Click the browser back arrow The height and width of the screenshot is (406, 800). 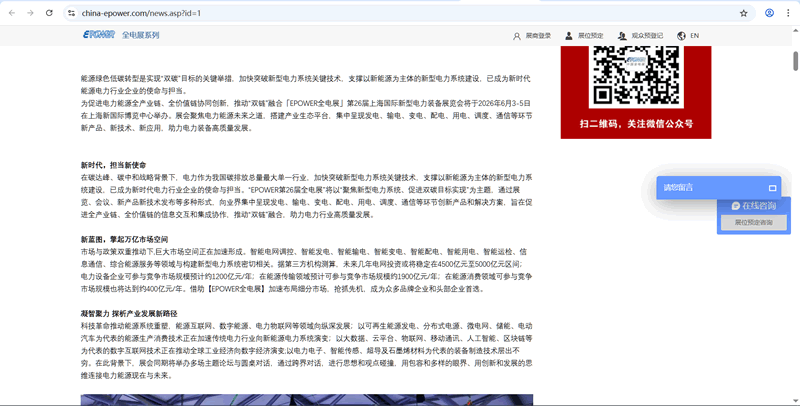point(11,13)
